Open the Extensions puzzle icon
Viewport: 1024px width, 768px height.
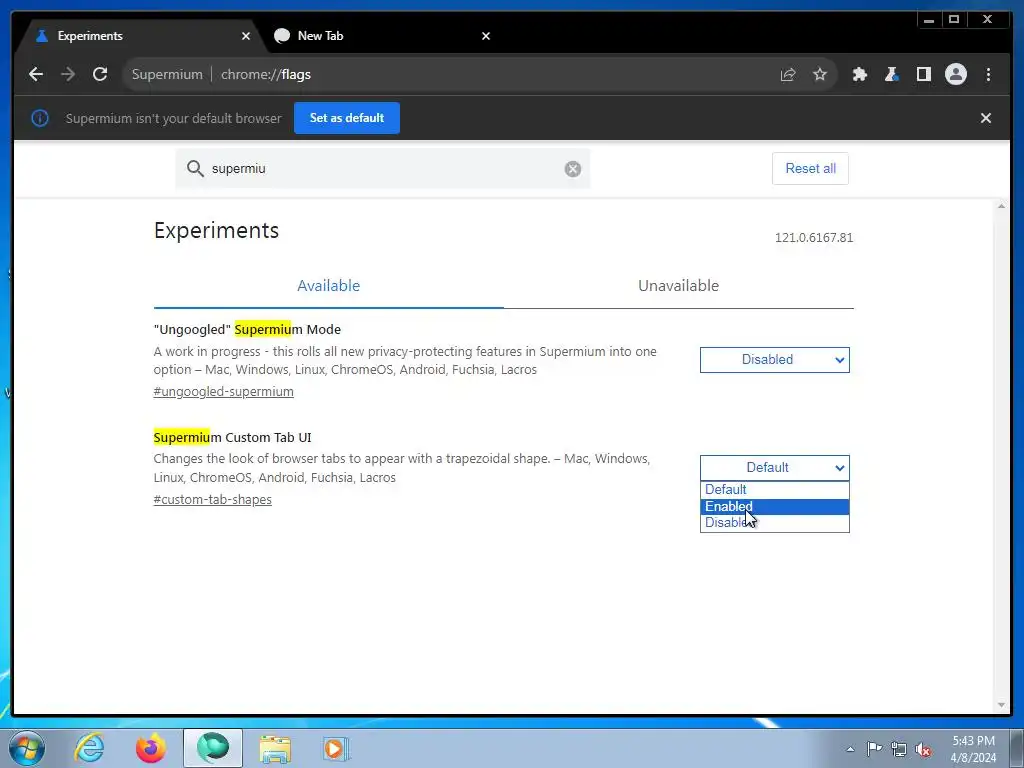coord(859,74)
